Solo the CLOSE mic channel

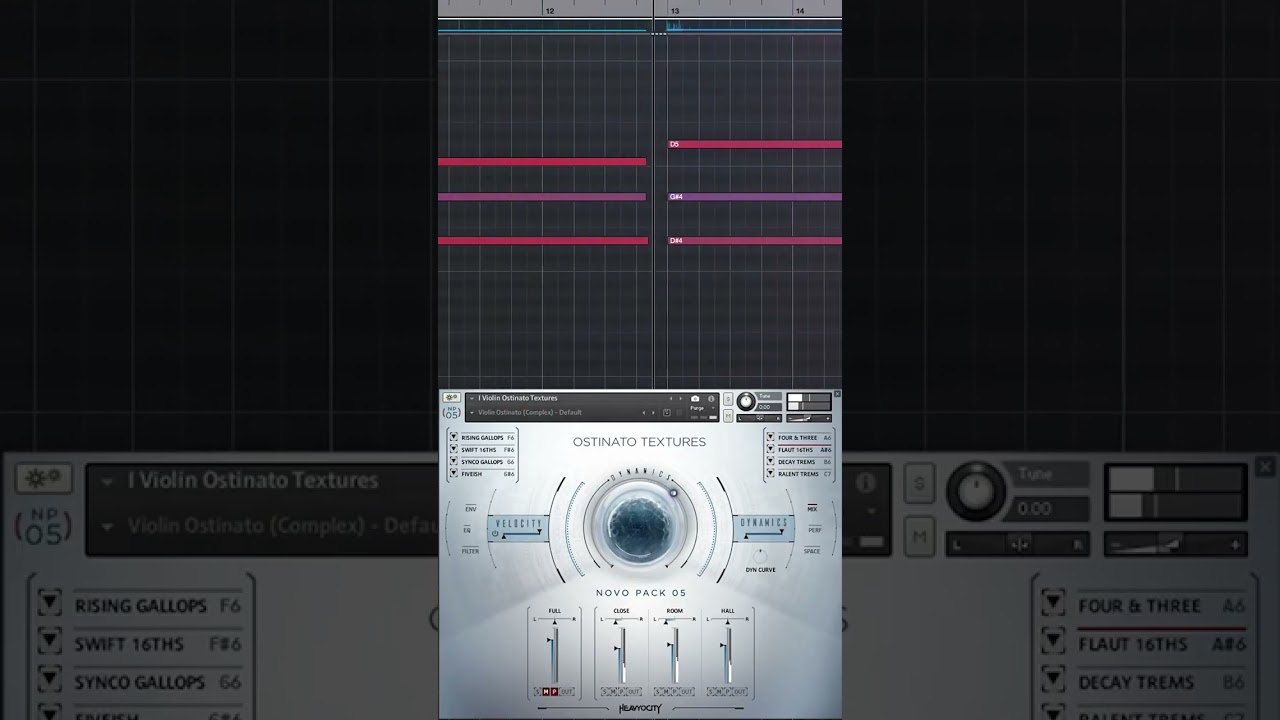click(604, 692)
